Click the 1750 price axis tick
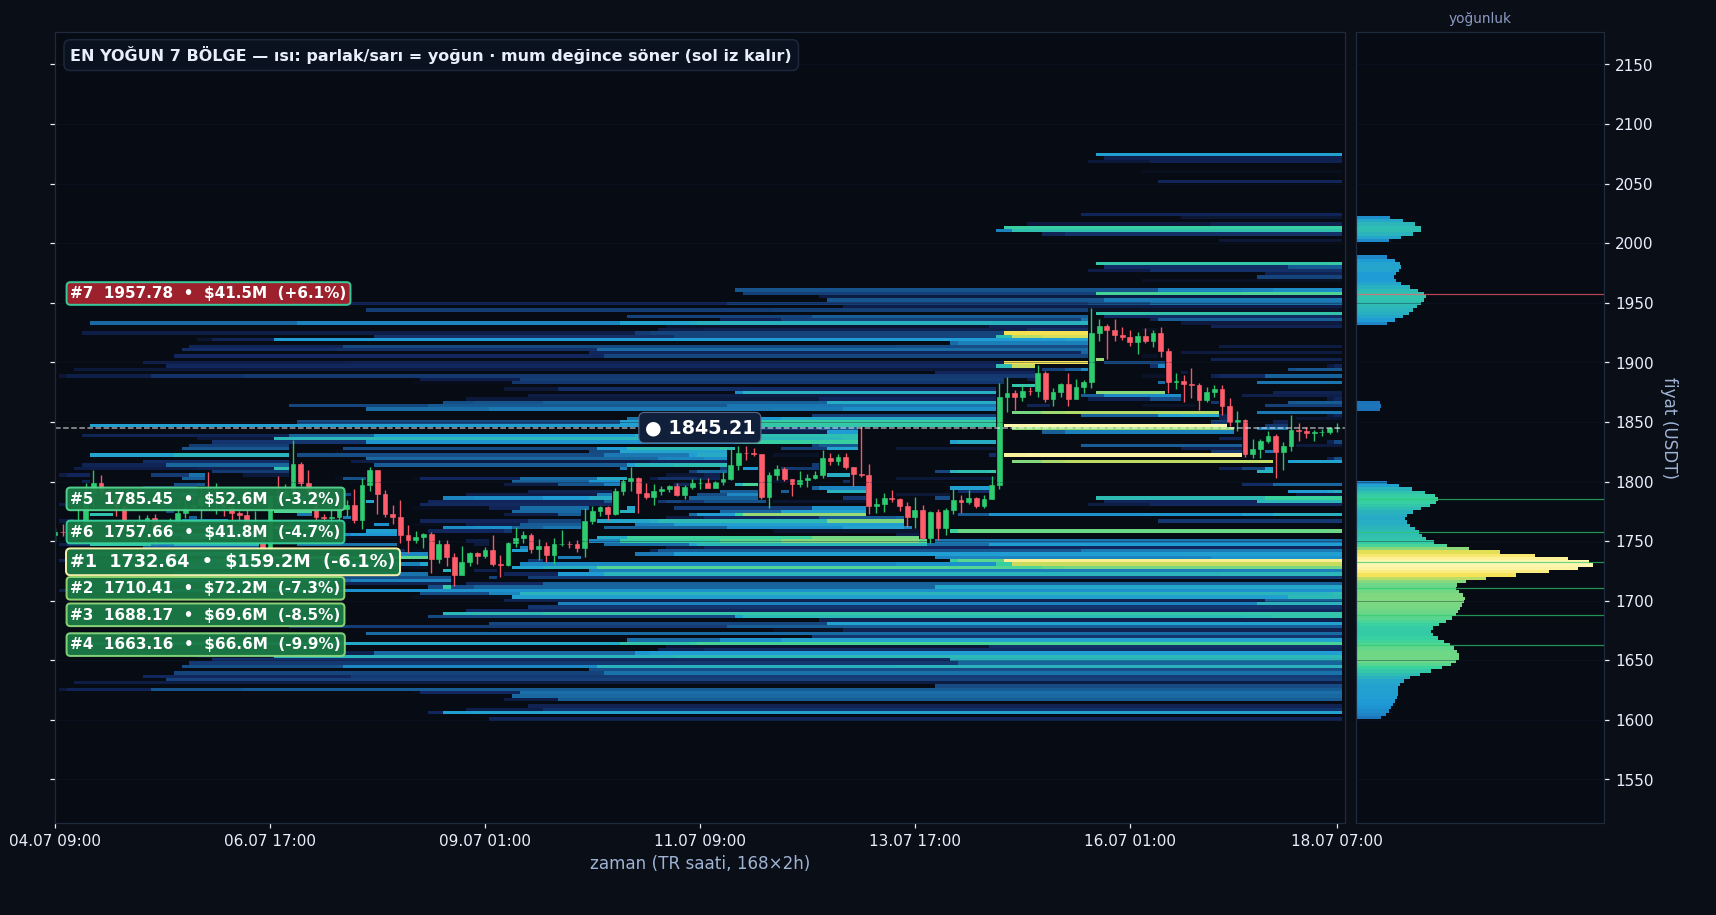Image resolution: width=1716 pixels, height=915 pixels. pos(1634,542)
